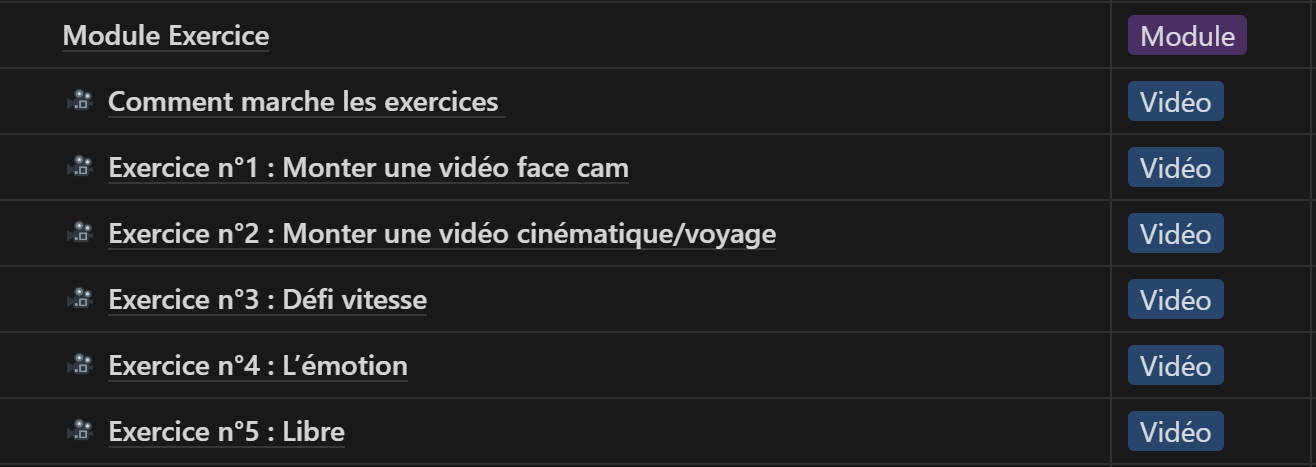This screenshot has width=1316, height=467.
Task: Click Vidéo tag on Comment marche row
Action: coord(1175,102)
